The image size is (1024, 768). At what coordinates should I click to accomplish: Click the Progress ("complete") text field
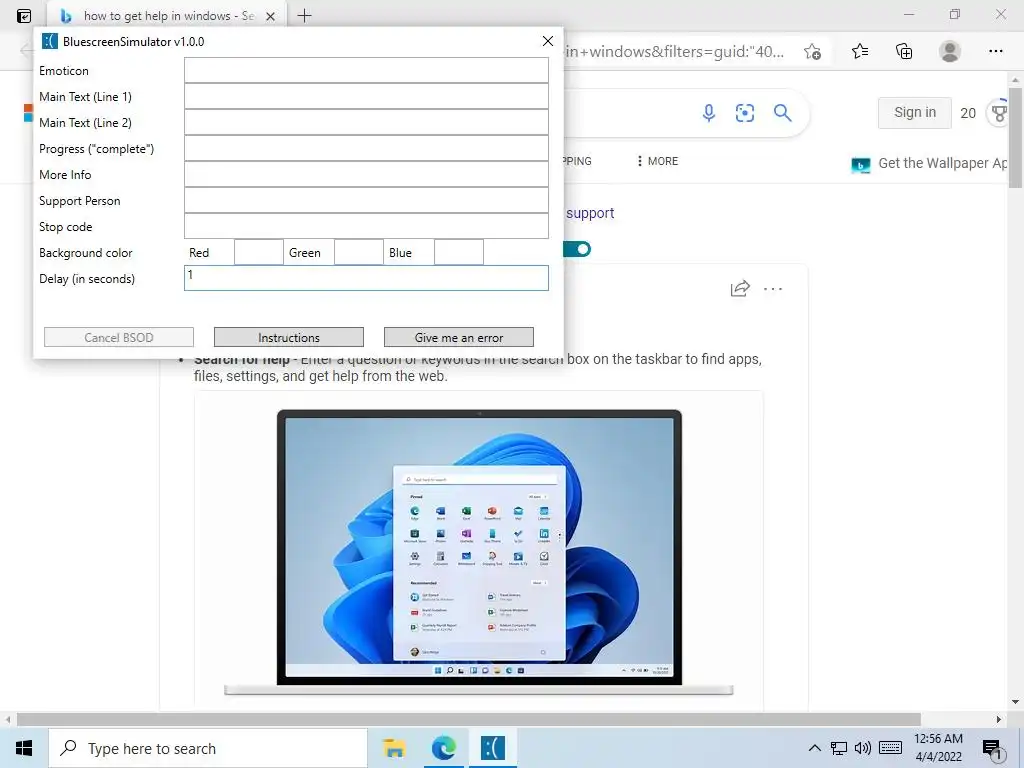[366, 148]
